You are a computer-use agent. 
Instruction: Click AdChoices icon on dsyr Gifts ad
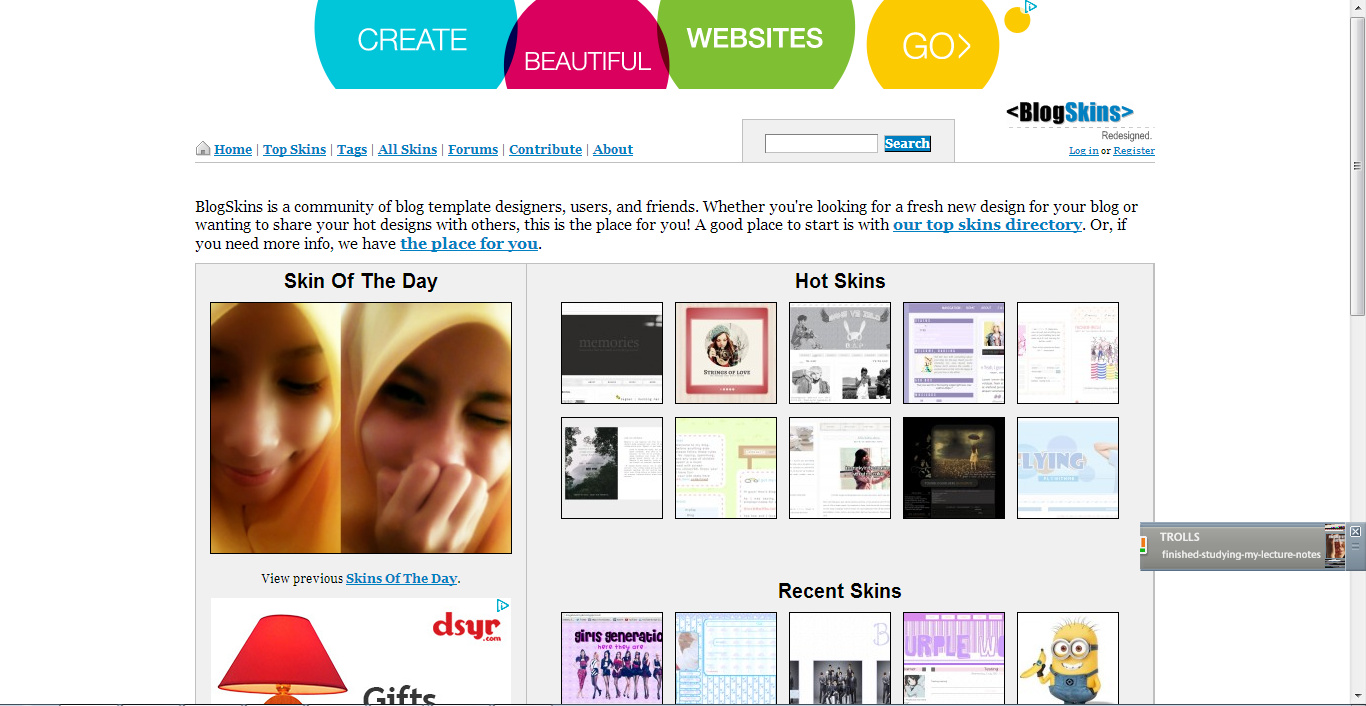(503, 606)
